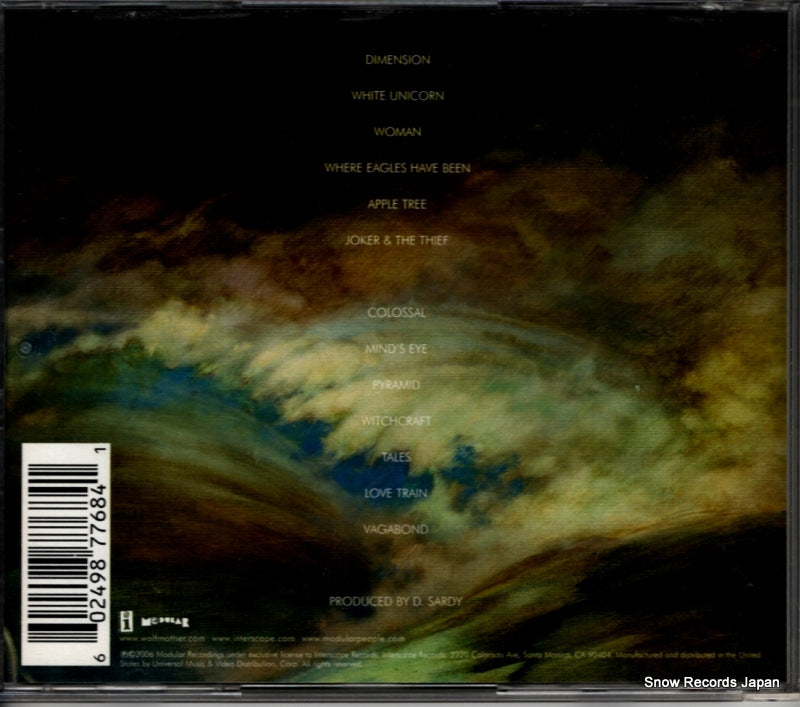800x707 pixels.
Task: Click the PRODUCED BY D. SARDY credit
Action: [396, 601]
